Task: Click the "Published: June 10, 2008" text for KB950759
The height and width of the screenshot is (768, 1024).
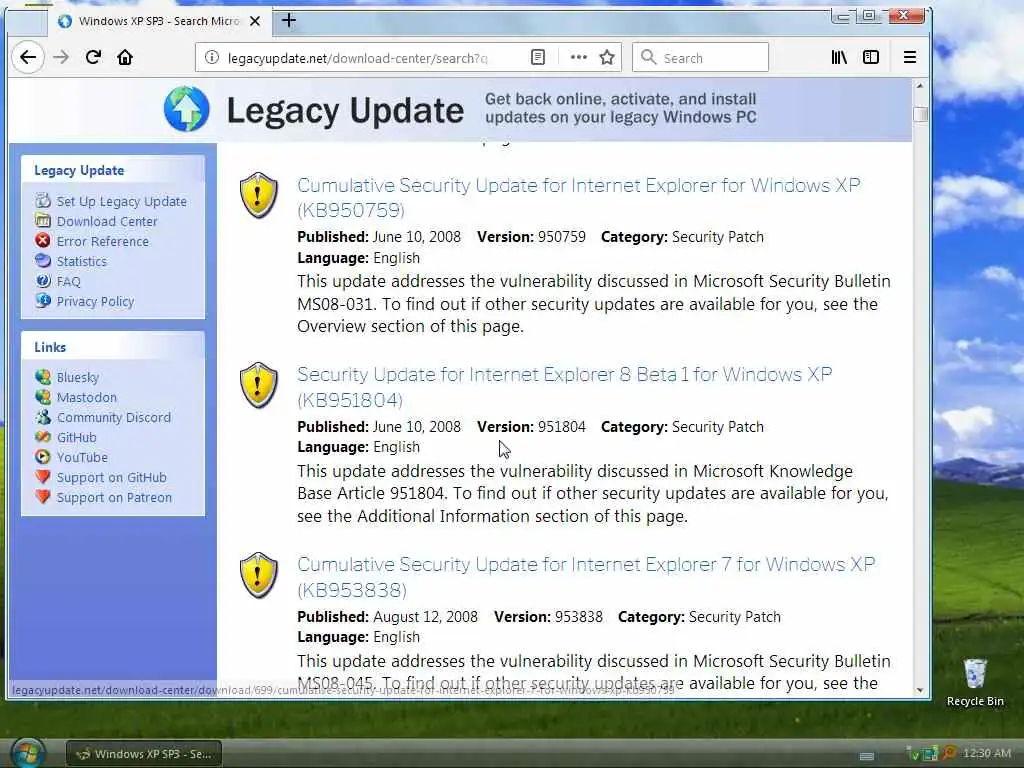Action: point(379,236)
